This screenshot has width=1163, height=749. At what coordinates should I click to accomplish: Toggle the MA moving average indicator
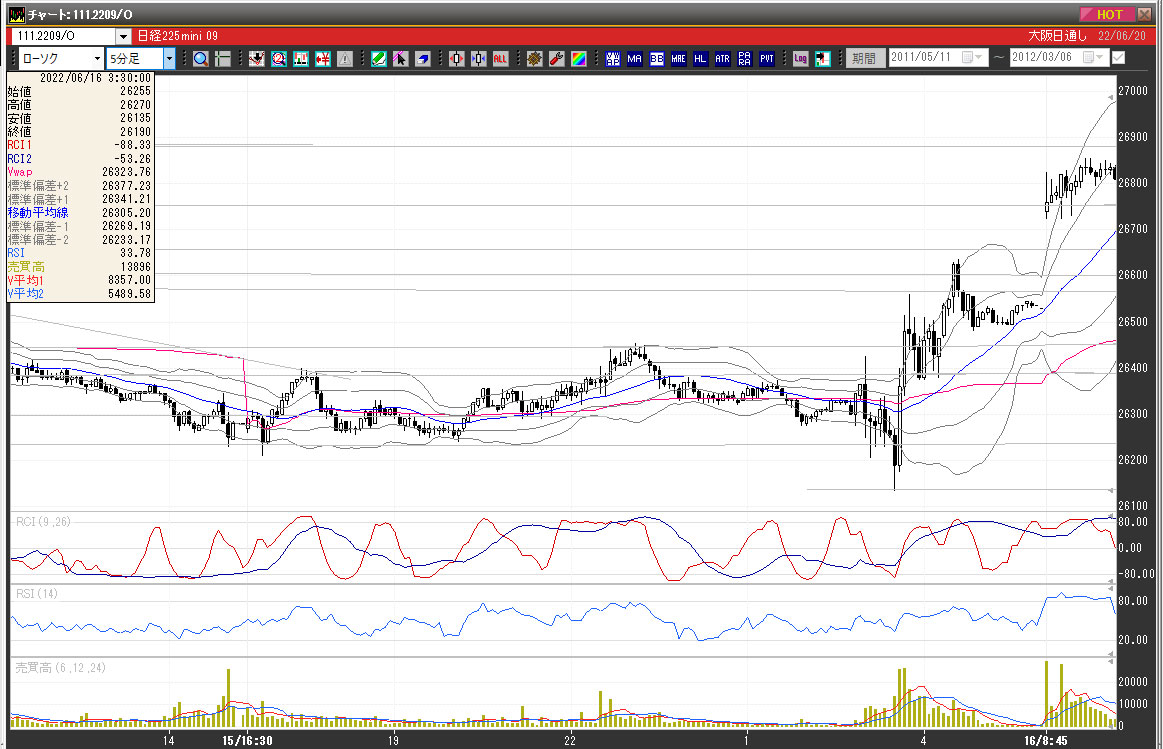tap(635, 59)
